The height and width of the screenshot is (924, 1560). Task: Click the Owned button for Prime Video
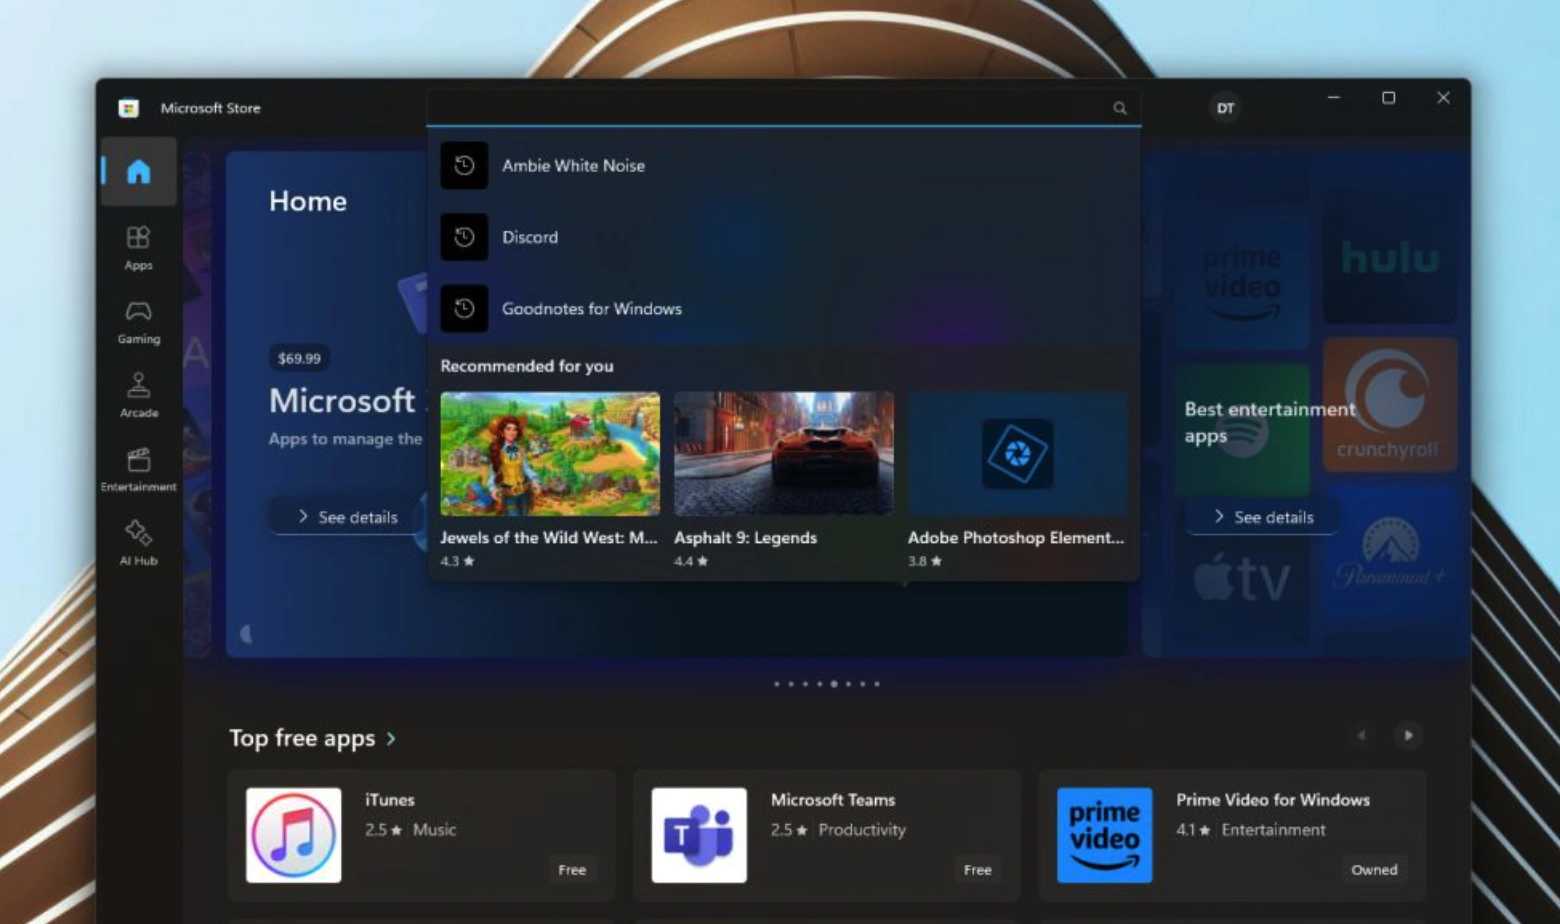[1374, 870]
